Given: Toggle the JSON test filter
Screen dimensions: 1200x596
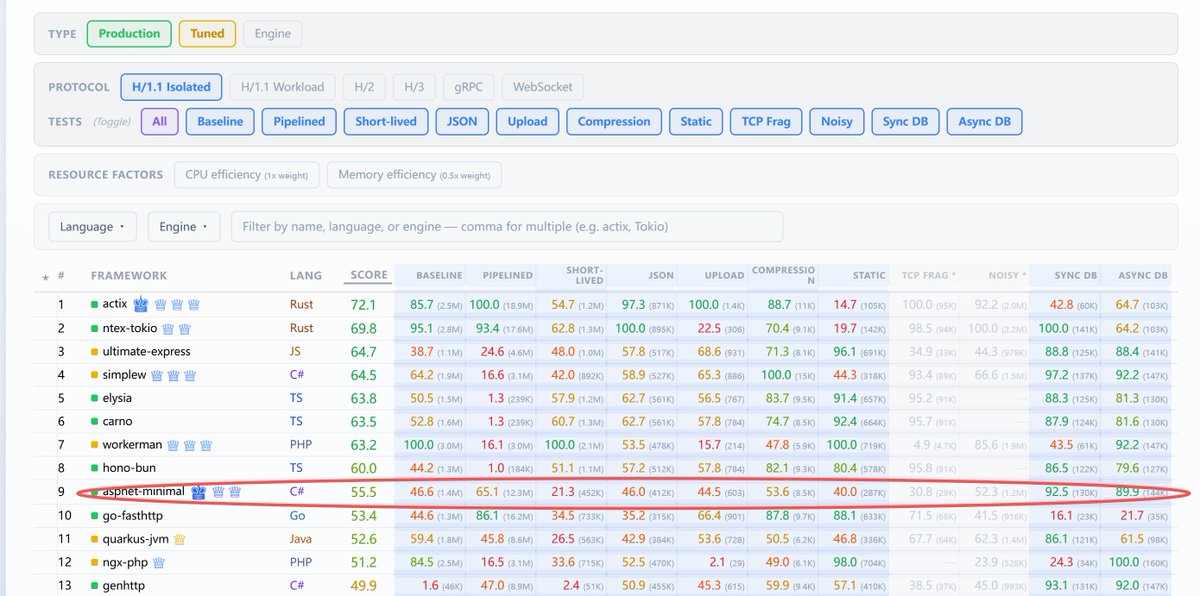Looking at the screenshot, I should click(461, 121).
